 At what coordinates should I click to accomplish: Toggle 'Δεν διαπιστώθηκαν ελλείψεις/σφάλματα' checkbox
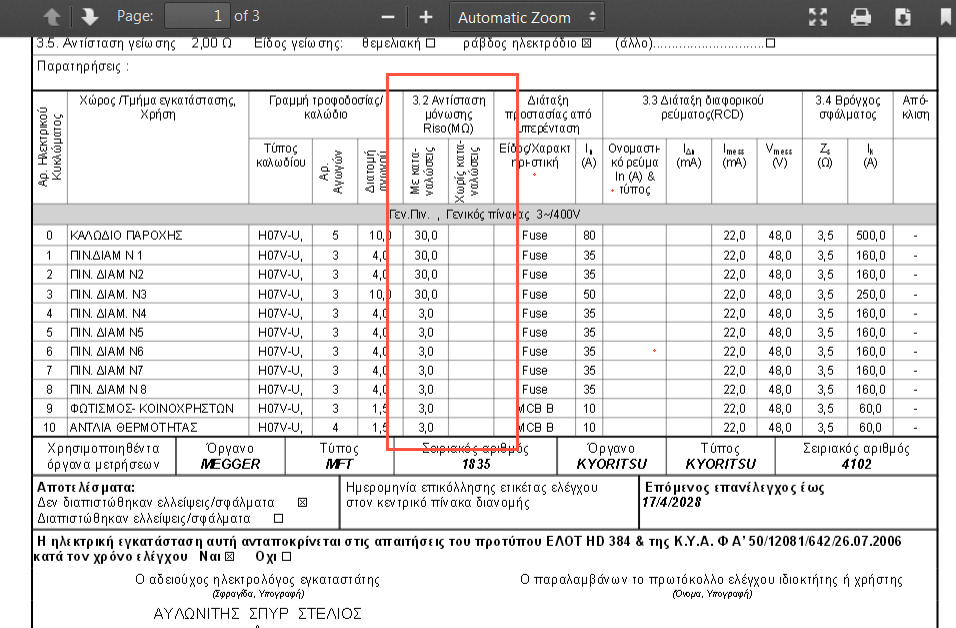click(x=302, y=502)
